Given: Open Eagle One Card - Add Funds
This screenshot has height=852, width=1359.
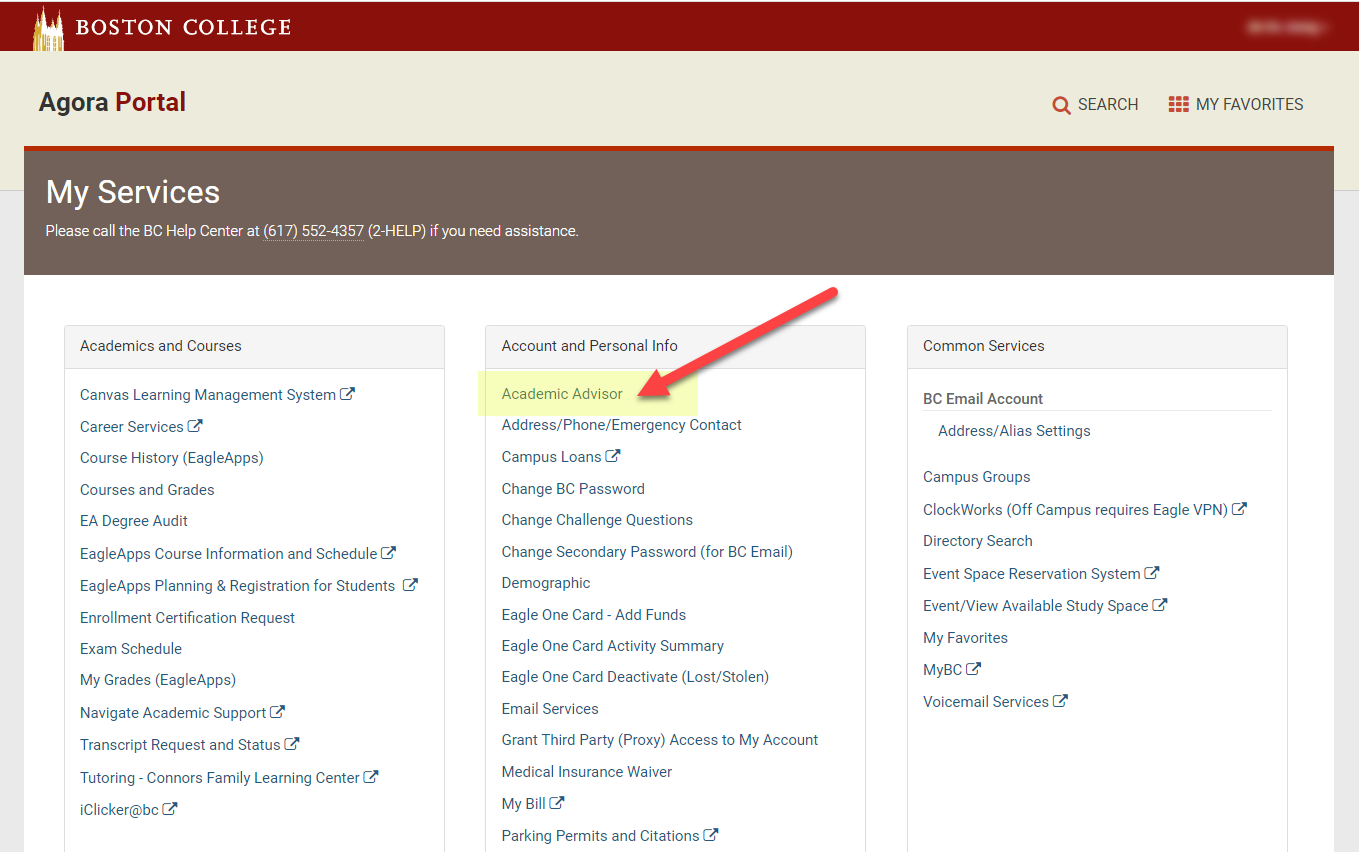Looking at the screenshot, I should (594, 615).
